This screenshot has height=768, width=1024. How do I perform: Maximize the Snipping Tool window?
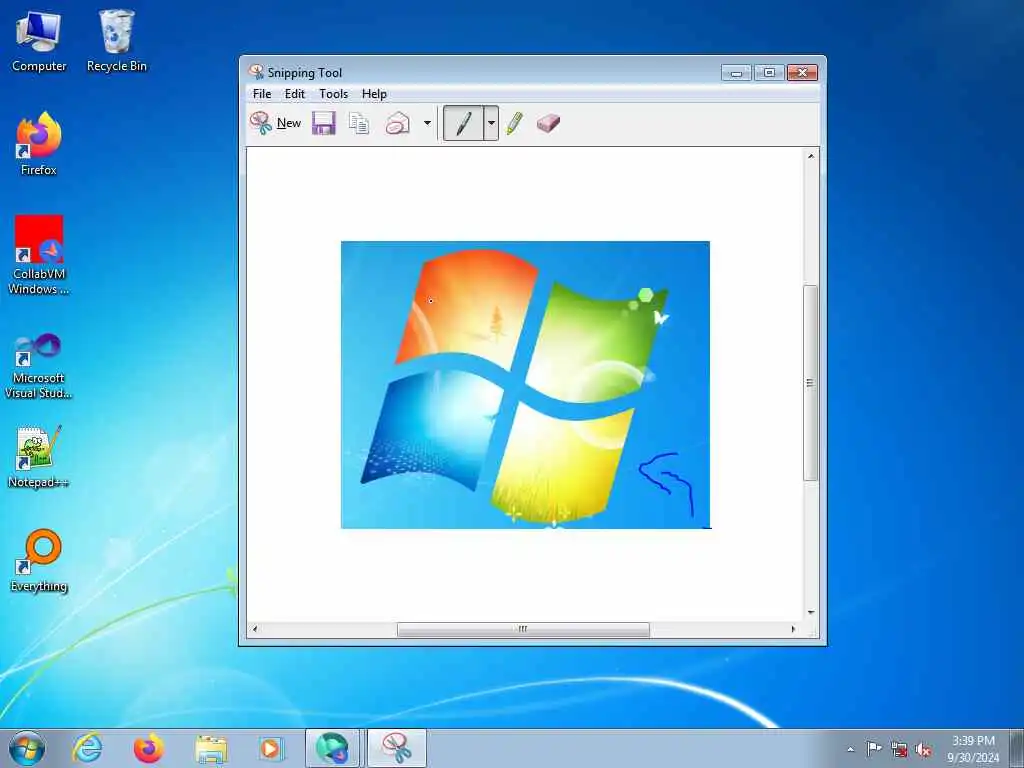point(769,72)
